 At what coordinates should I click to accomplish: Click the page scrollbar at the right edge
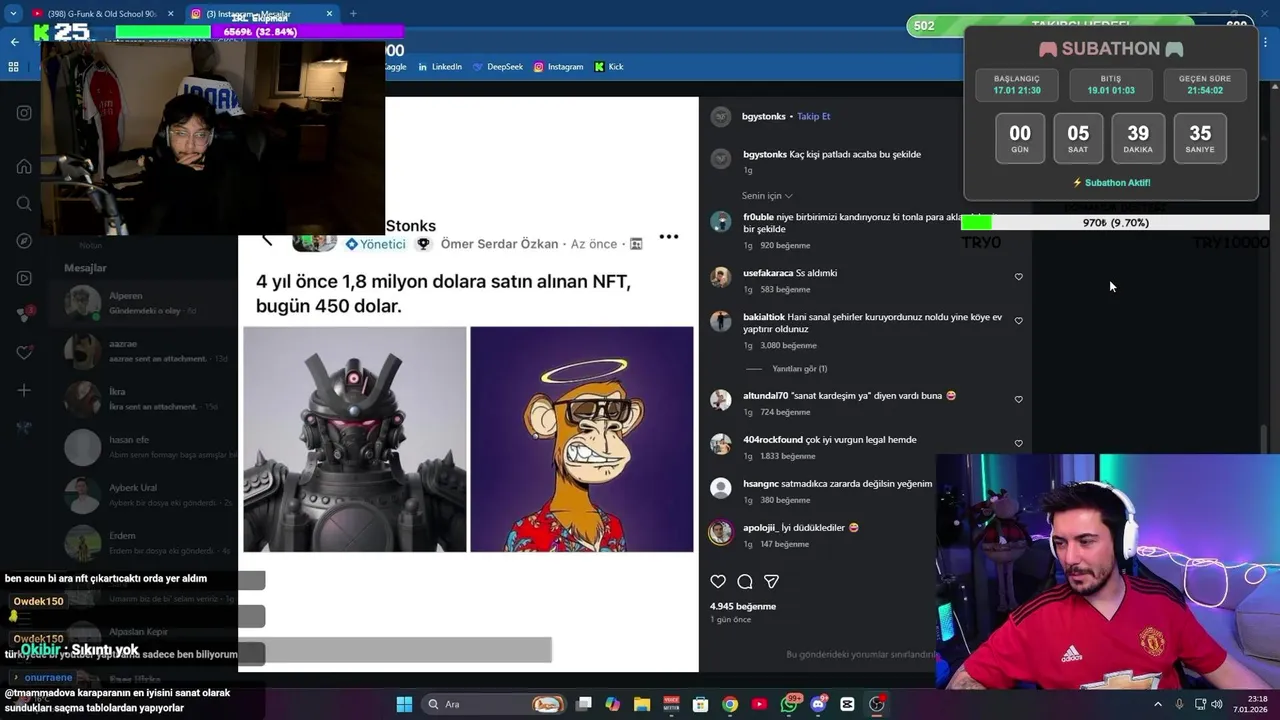1264,440
